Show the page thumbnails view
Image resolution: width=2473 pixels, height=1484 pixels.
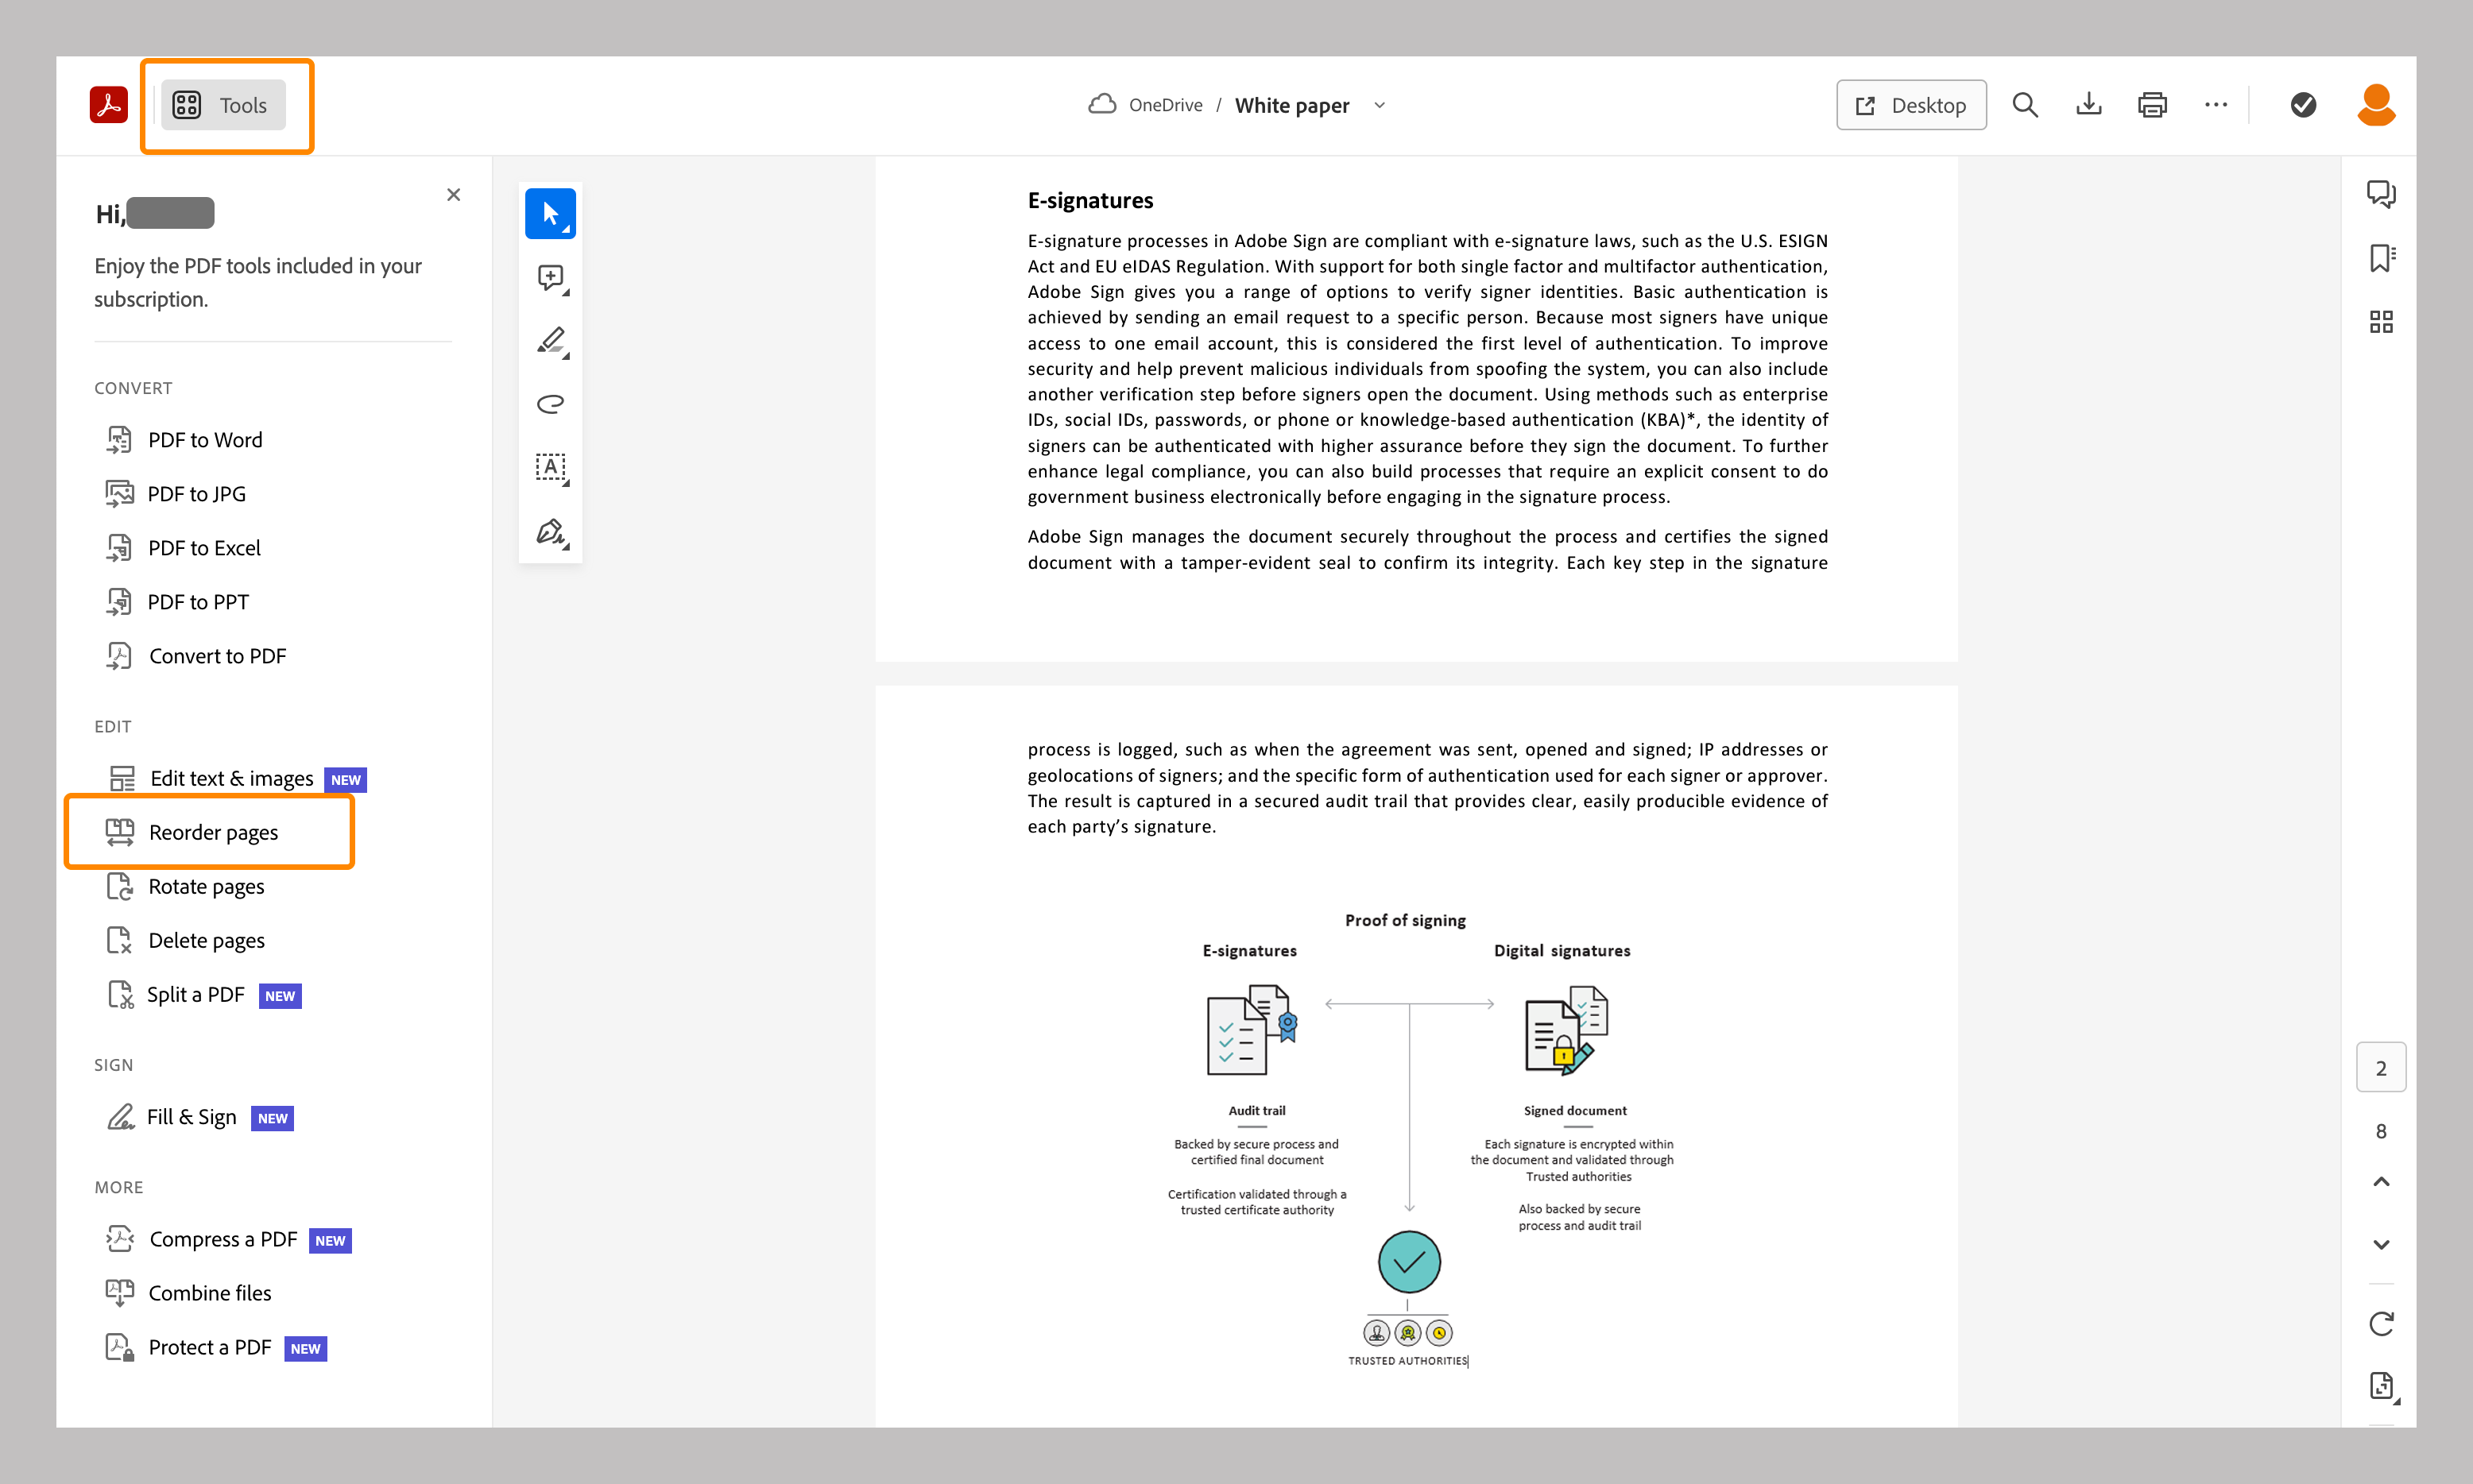tap(2381, 321)
